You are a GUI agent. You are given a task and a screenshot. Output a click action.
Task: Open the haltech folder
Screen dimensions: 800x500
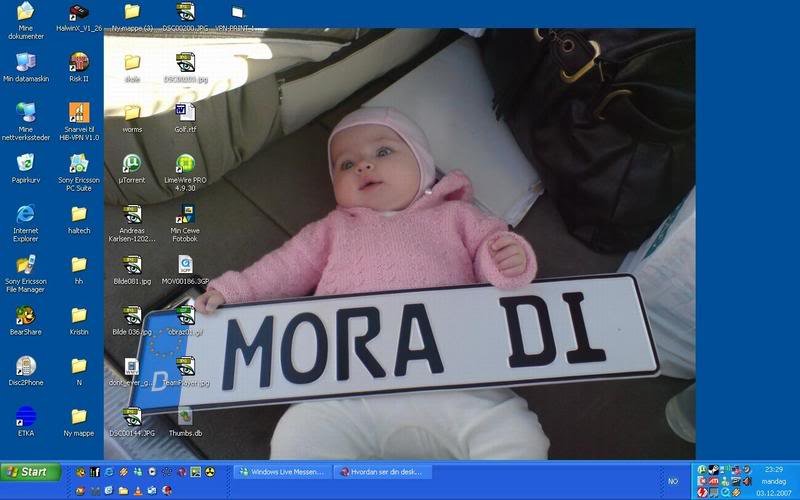click(x=78, y=214)
